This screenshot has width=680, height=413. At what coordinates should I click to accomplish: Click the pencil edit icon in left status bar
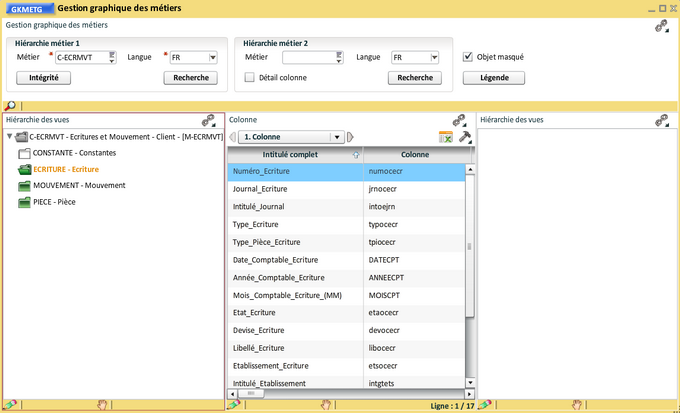pos(10,405)
